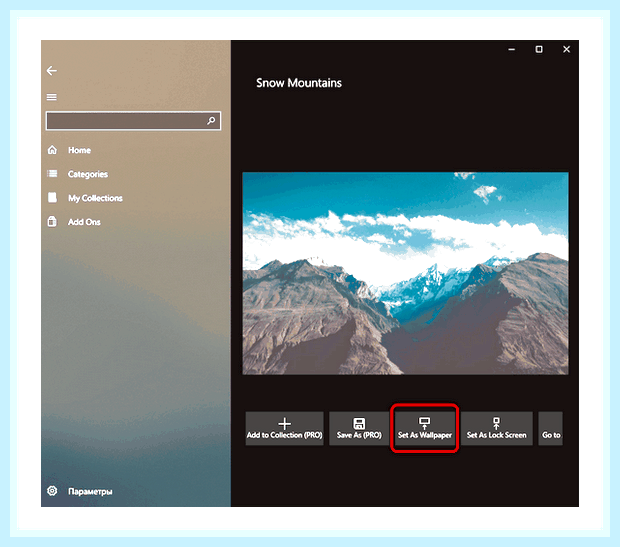Viewport: 620px width, 547px height.
Task: Focus the search input field
Action: coord(133,121)
